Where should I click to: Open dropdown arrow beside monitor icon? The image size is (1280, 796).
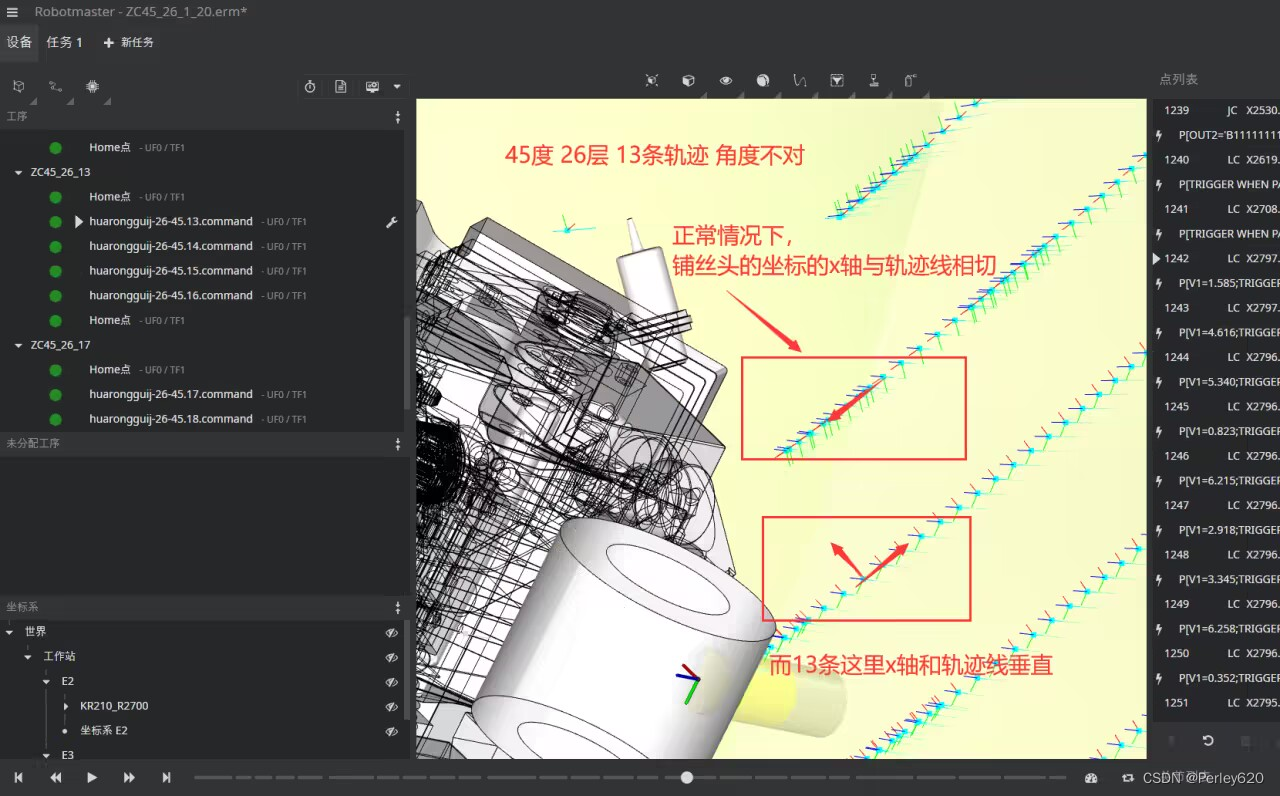click(397, 87)
